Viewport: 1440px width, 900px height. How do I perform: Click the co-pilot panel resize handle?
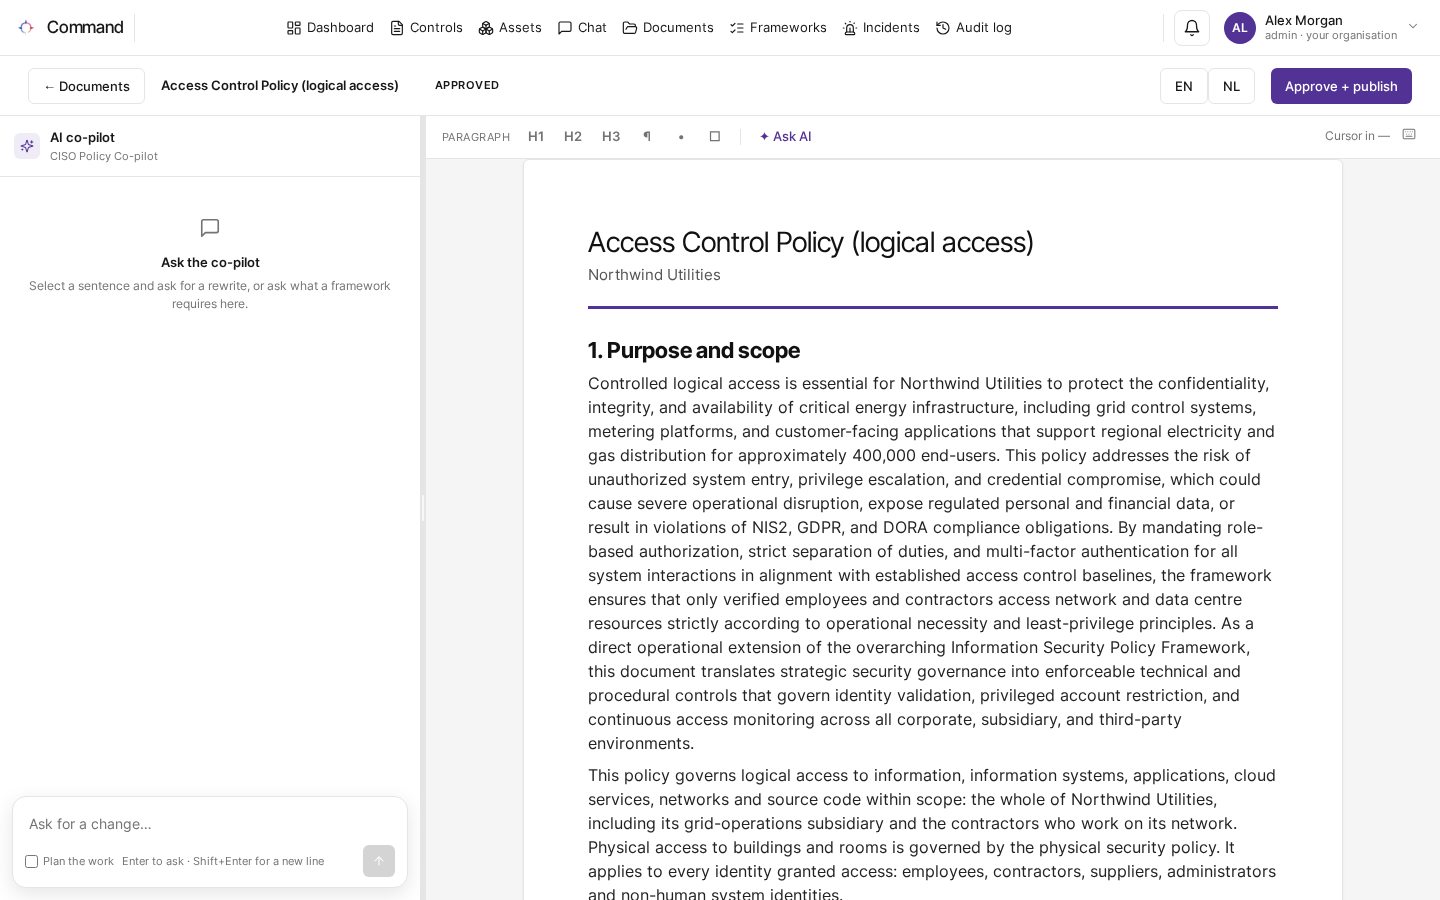pyautogui.click(x=423, y=508)
